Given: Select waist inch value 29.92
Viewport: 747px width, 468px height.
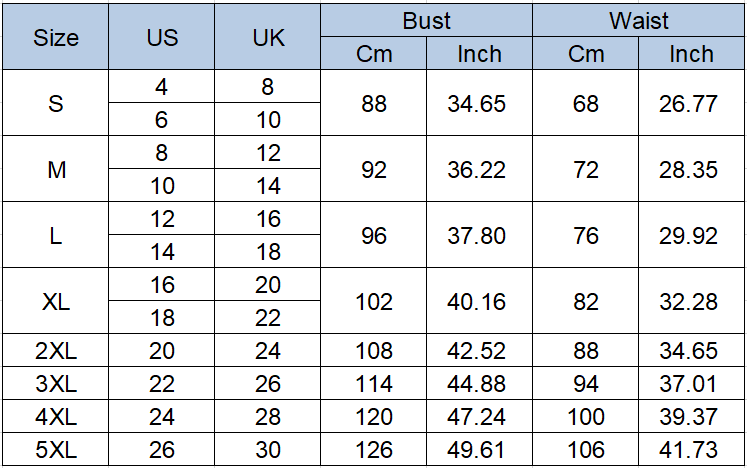Looking at the screenshot, I should coord(691,234).
